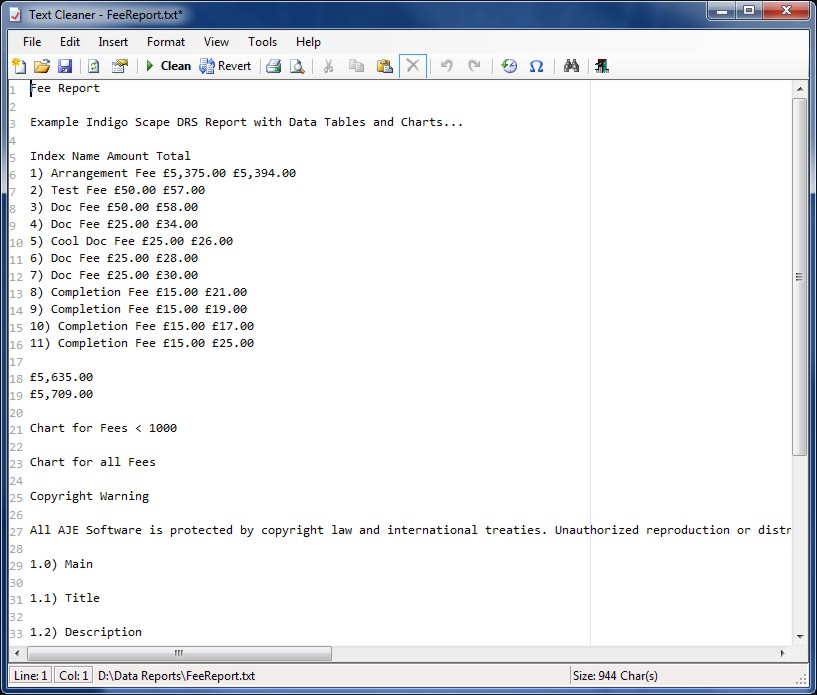Click the Paste clipboard icon

(384, 66)
